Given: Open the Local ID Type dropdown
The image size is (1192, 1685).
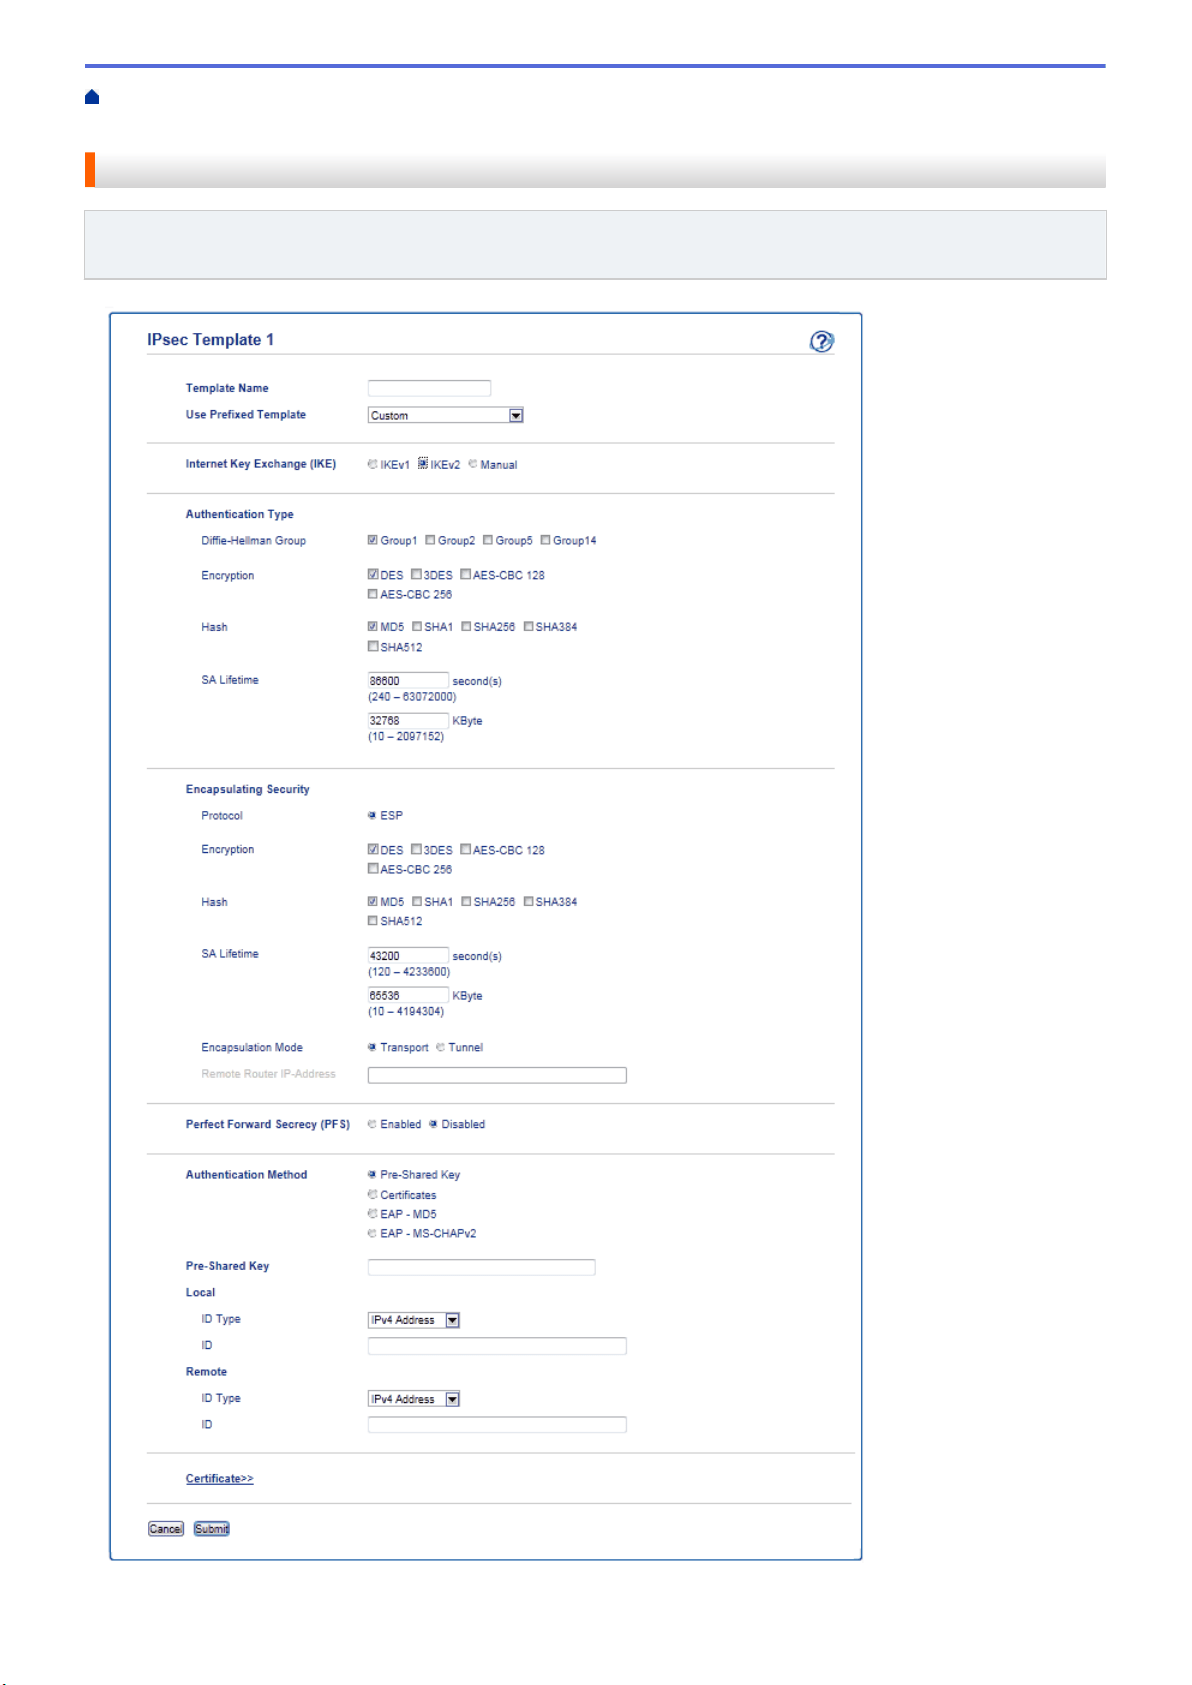Looking at the screenshot, I should pos(414,1320).
